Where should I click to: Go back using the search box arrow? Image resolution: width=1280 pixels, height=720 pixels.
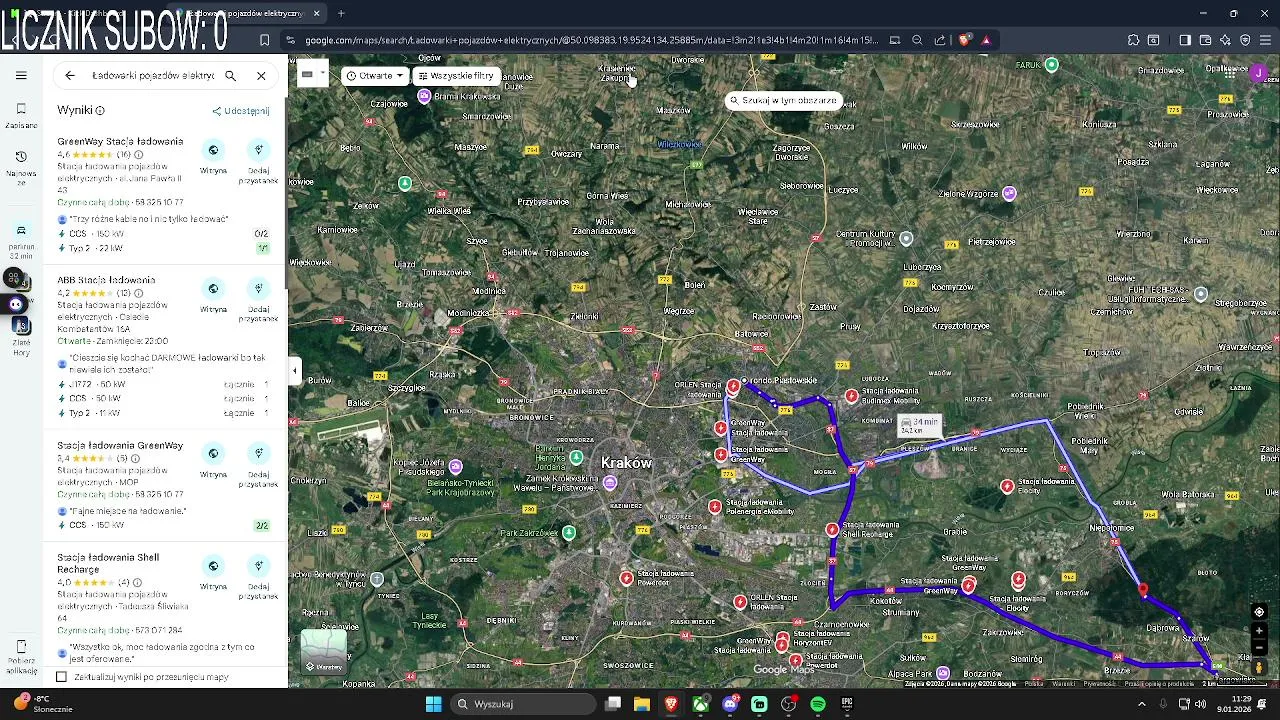[70, 75]
